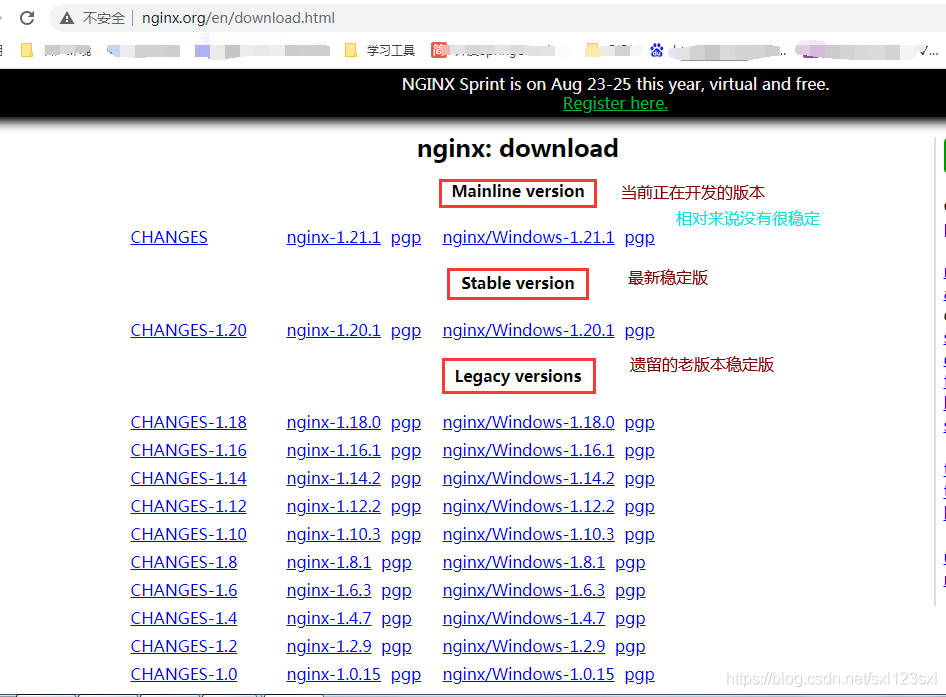Click the Stable version heading

pos(518,284)
